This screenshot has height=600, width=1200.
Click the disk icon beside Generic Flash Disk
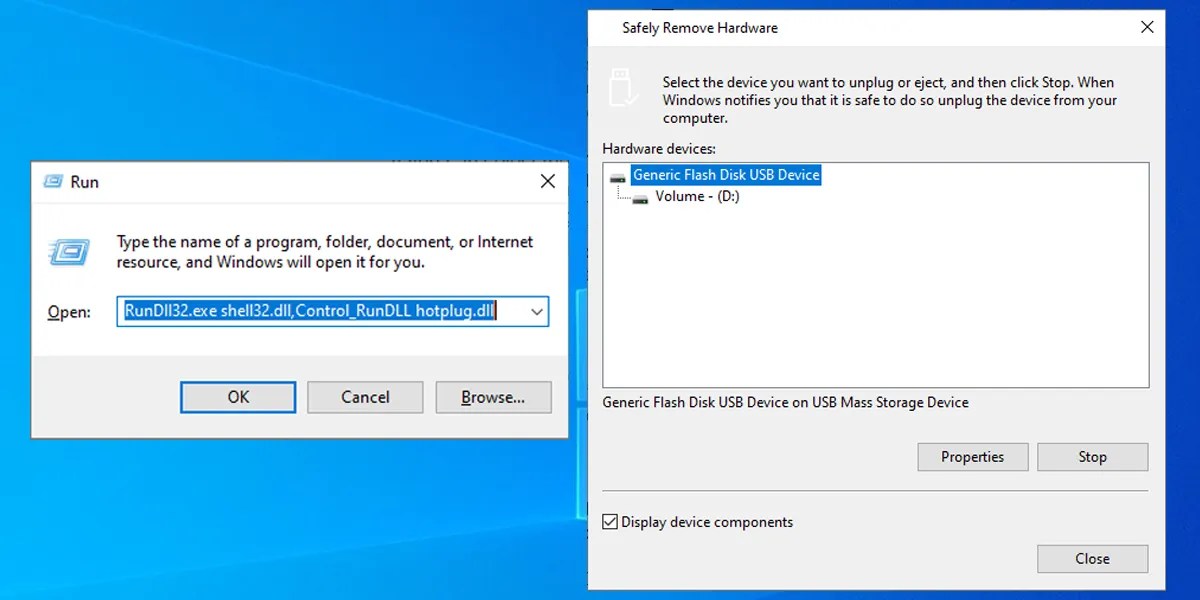(620, 174)
